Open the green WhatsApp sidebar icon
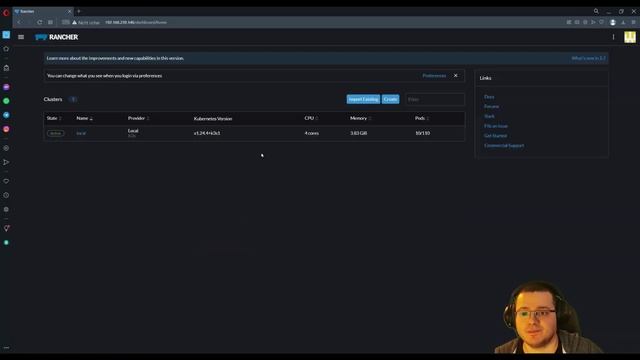The width and height of the screenshot is (640, 360). (6, 101)
